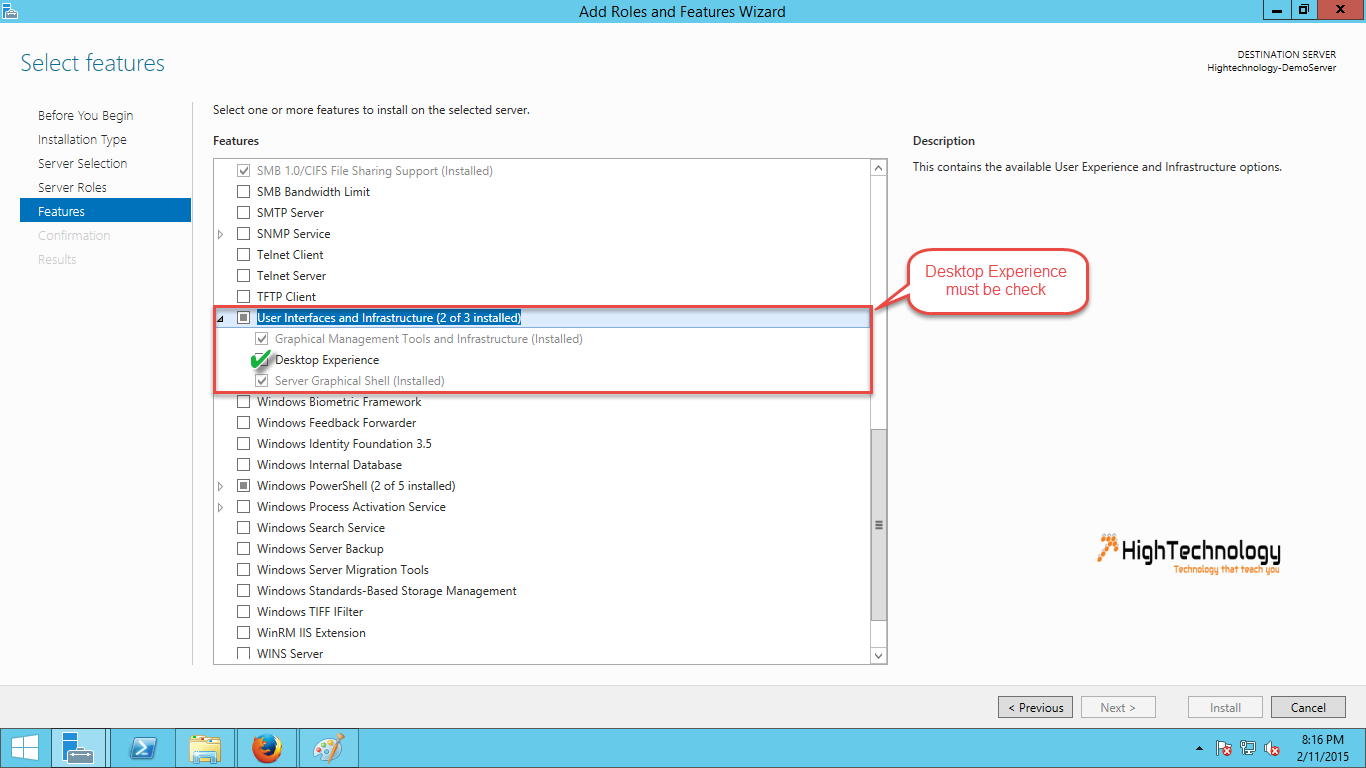Collapse User Interfaces and Infrastructure node
Image resolution: width=1366 pixels, height=768 pixels.
(x=221, y=318)
